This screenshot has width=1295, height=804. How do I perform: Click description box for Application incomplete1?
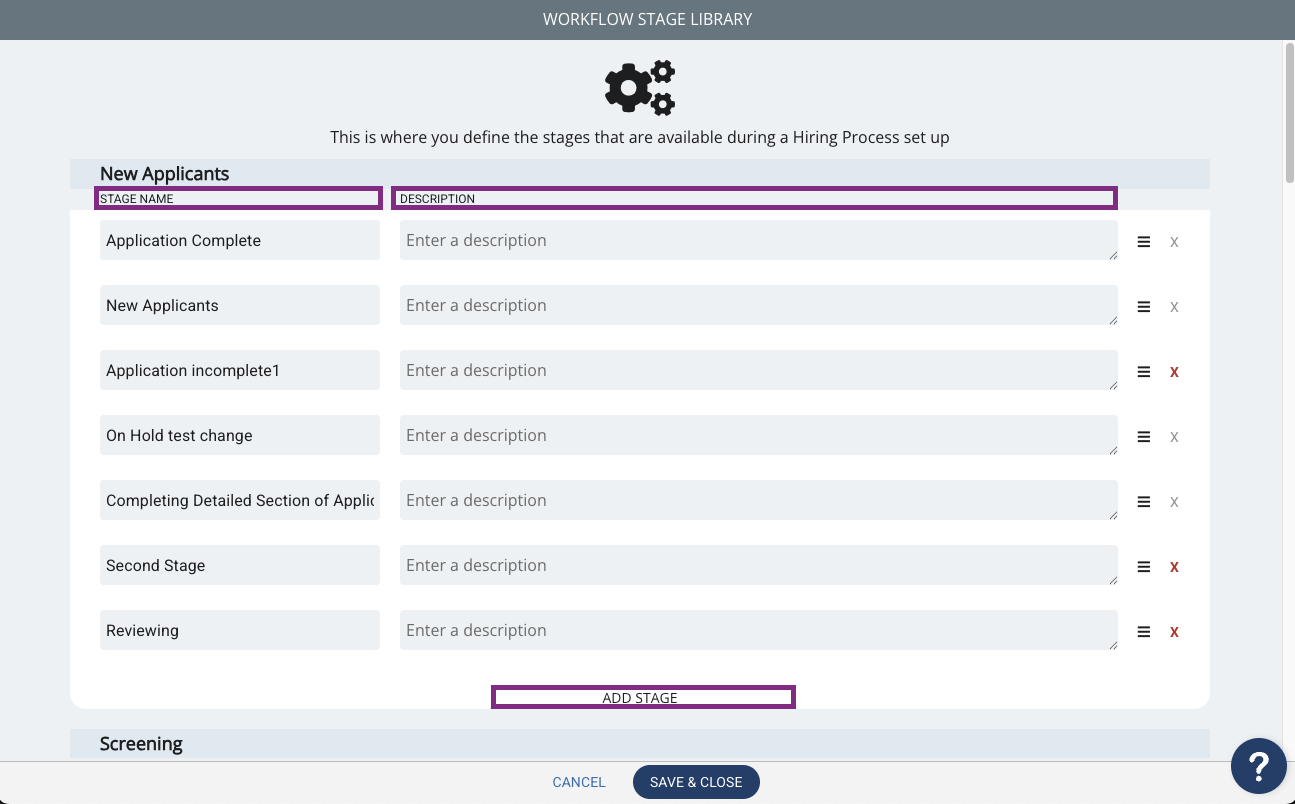[x=759, y=370]
